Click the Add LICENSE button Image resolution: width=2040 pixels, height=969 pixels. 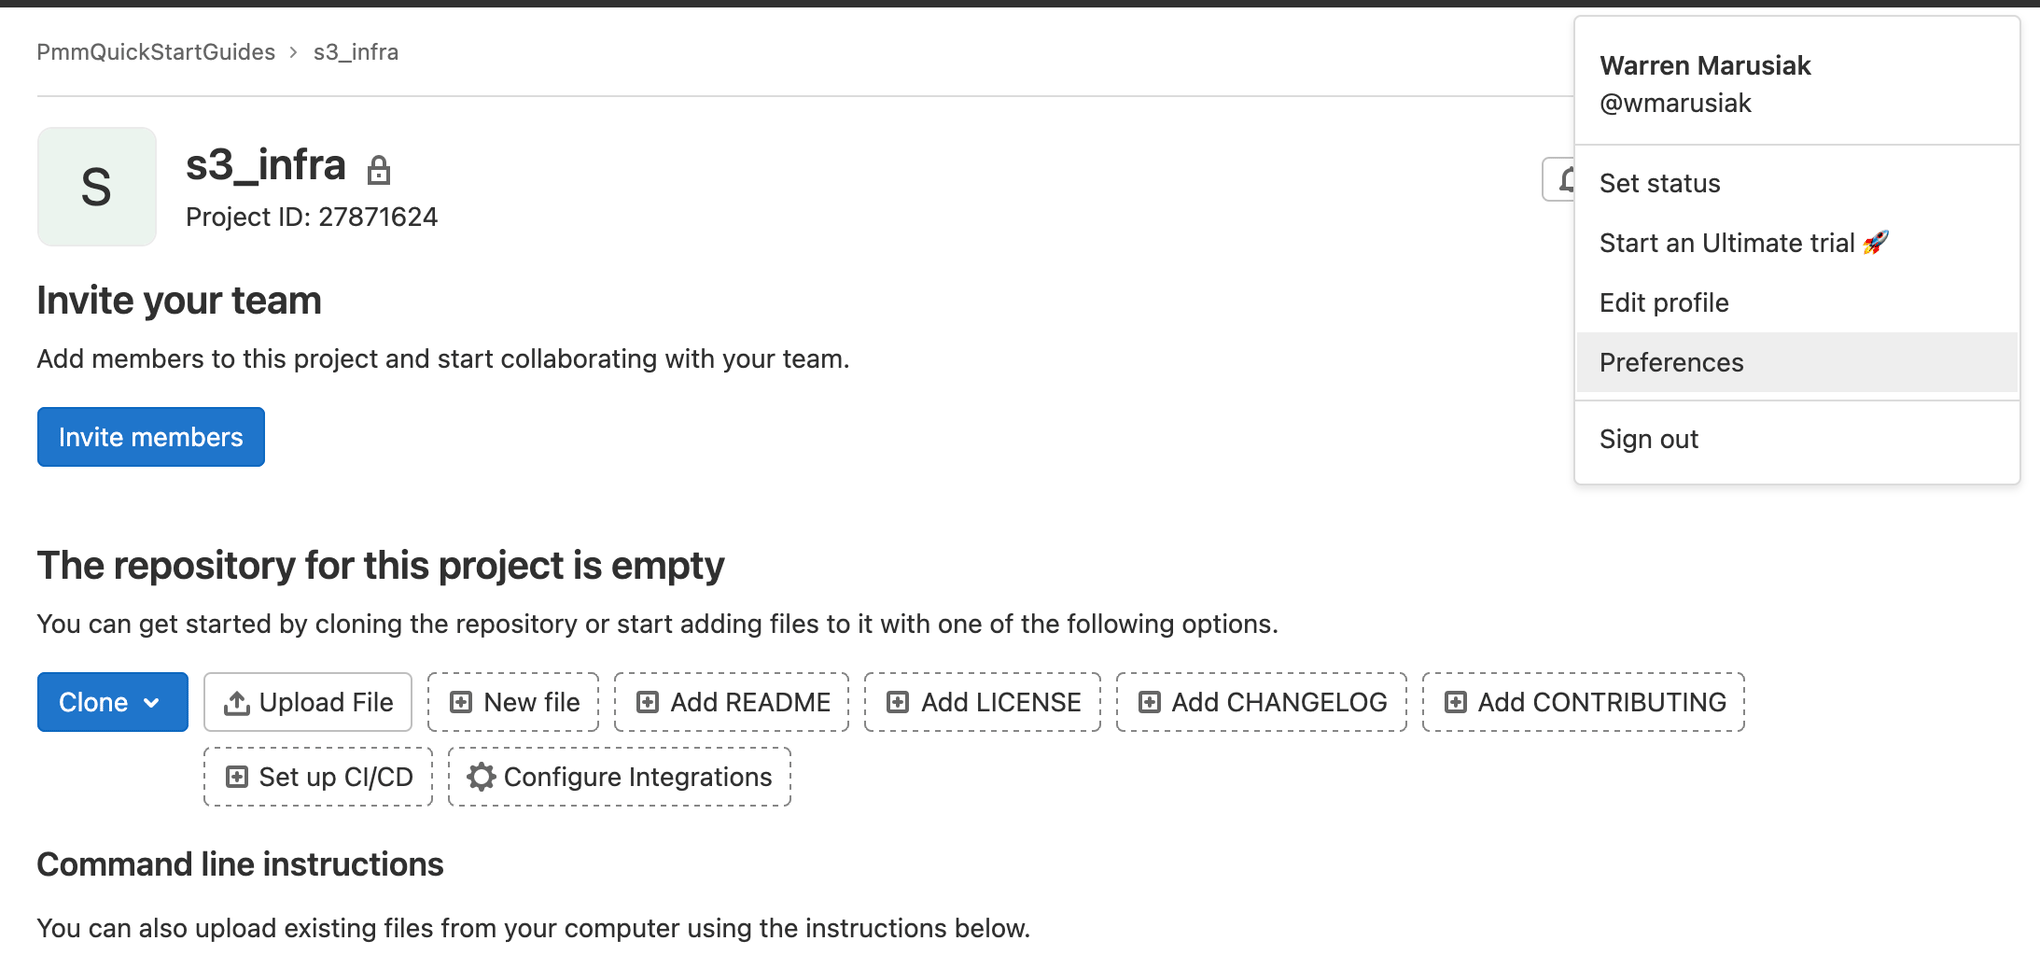tap(982, 701)
